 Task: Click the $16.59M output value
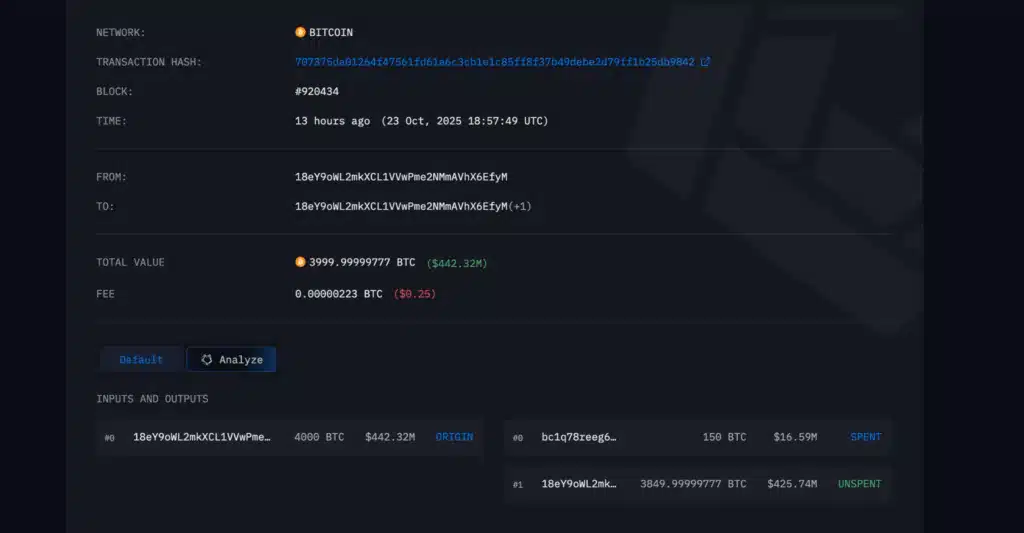click(x=795, y=437)
